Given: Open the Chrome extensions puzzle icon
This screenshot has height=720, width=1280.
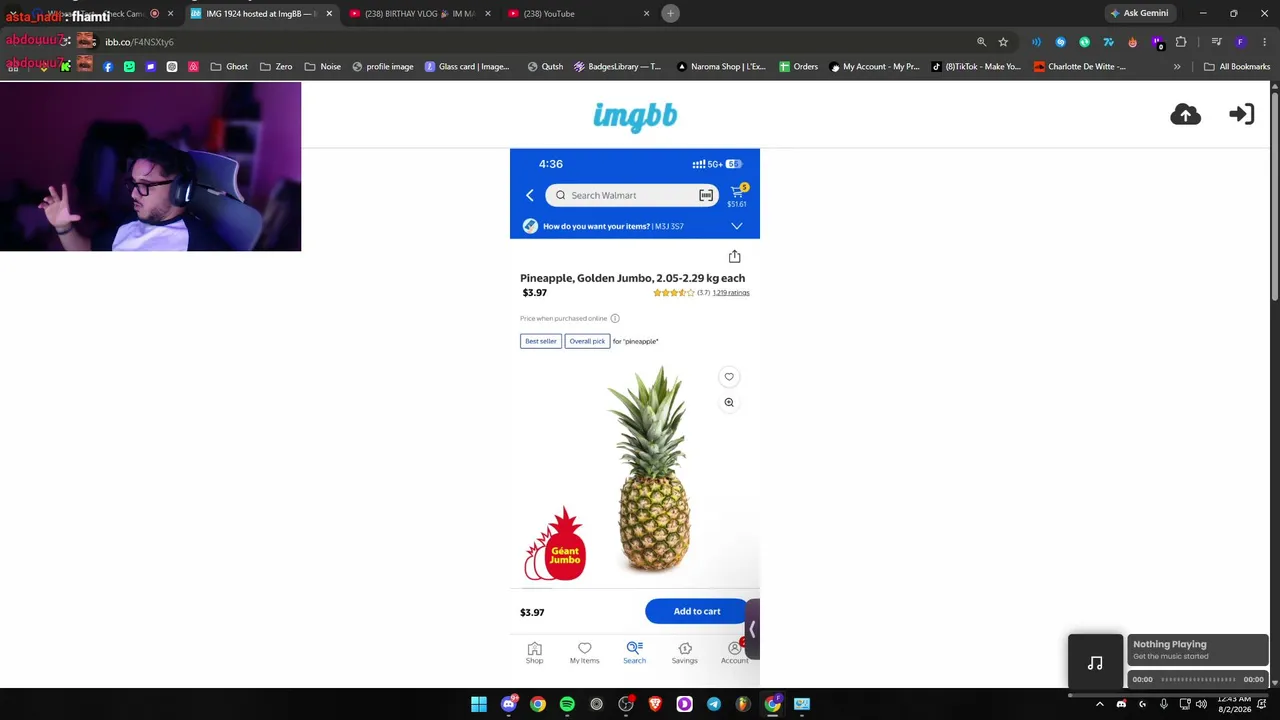Looking at the screenshot, I should 1181,42.
